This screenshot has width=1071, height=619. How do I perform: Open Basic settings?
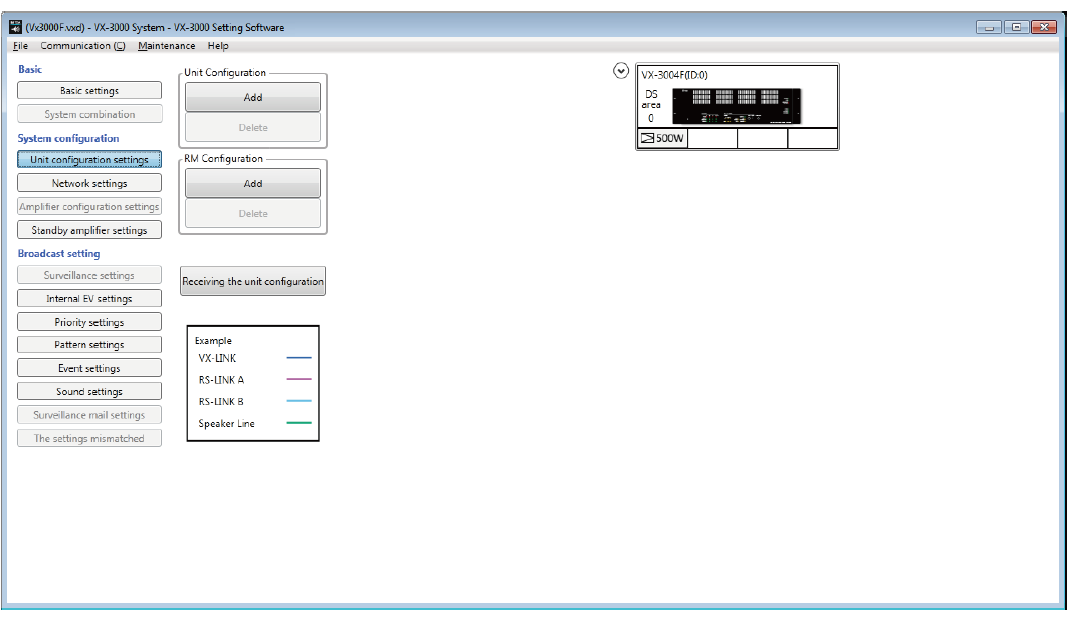[89, 90]
